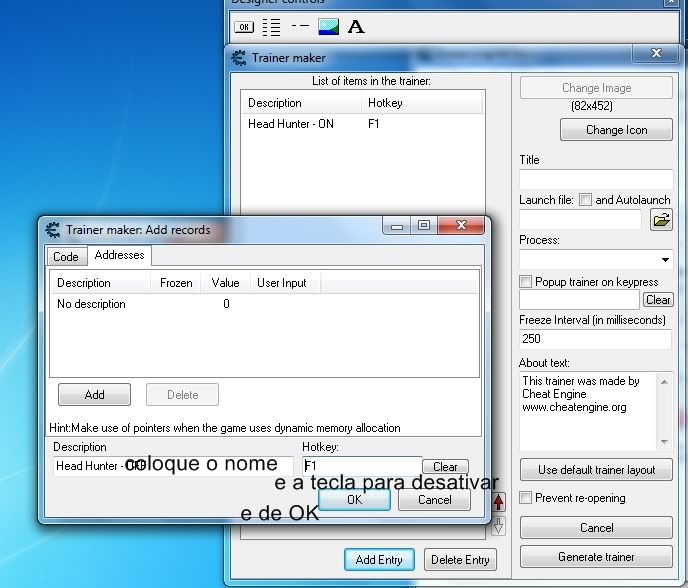Select the Head Hunter - ON list entry
This screenshot has width=688, height=588.
click(x=291, y=124)
